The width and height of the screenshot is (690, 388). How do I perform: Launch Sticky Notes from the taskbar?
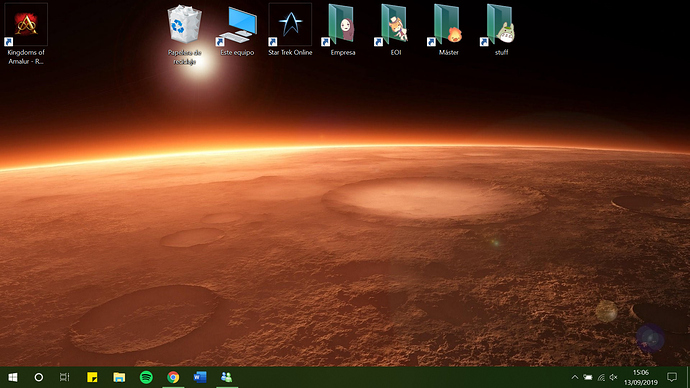[92, 377]
